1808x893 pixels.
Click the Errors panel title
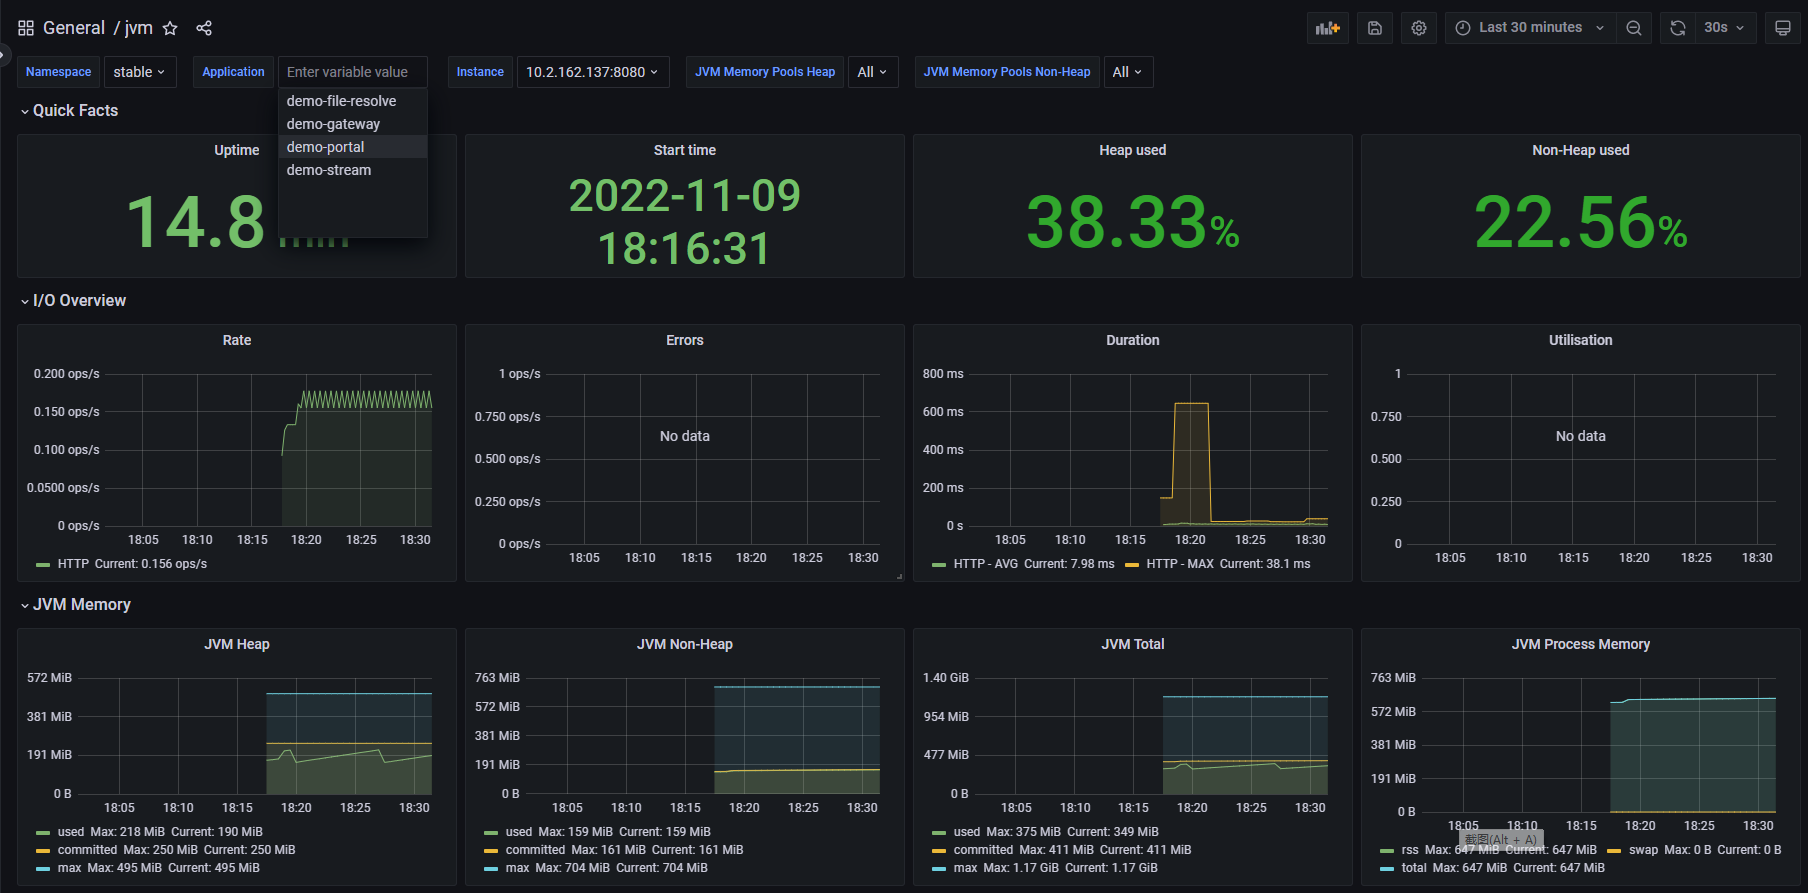click(685, 340)
